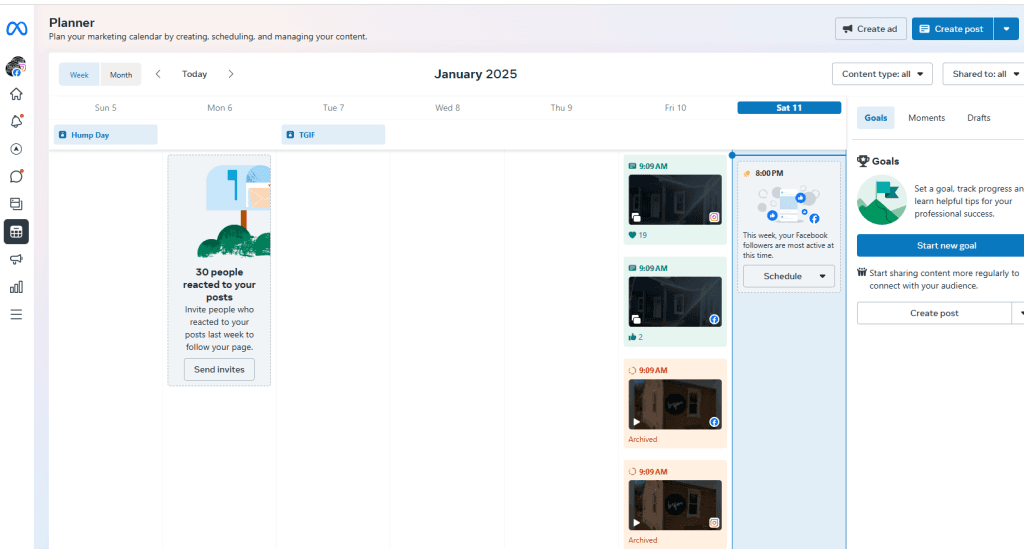Open Notifications bell in sidebar
1024x549 pixels.
16,122
